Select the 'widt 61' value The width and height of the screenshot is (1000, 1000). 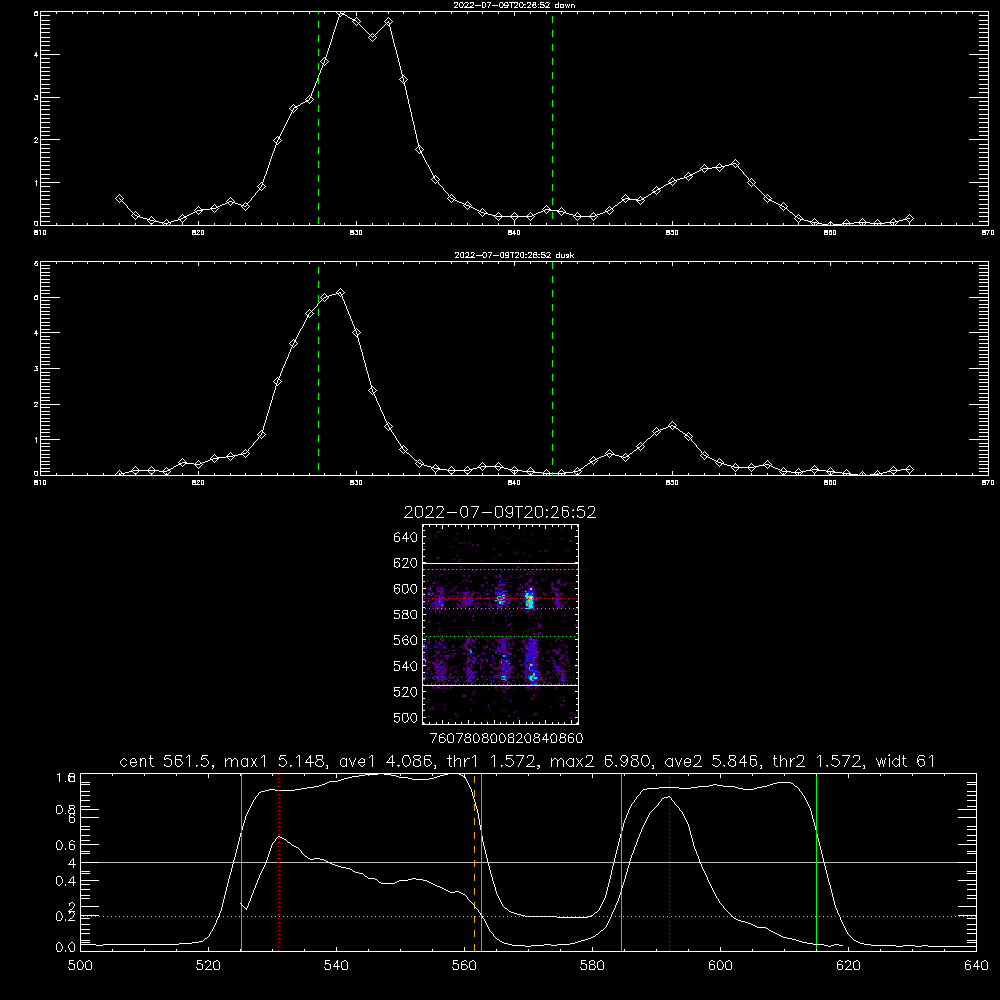905,761
